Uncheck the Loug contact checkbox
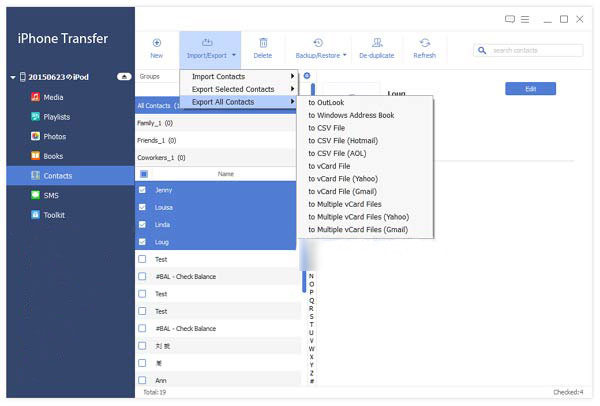600x406 pixels. tap(142, 242)
